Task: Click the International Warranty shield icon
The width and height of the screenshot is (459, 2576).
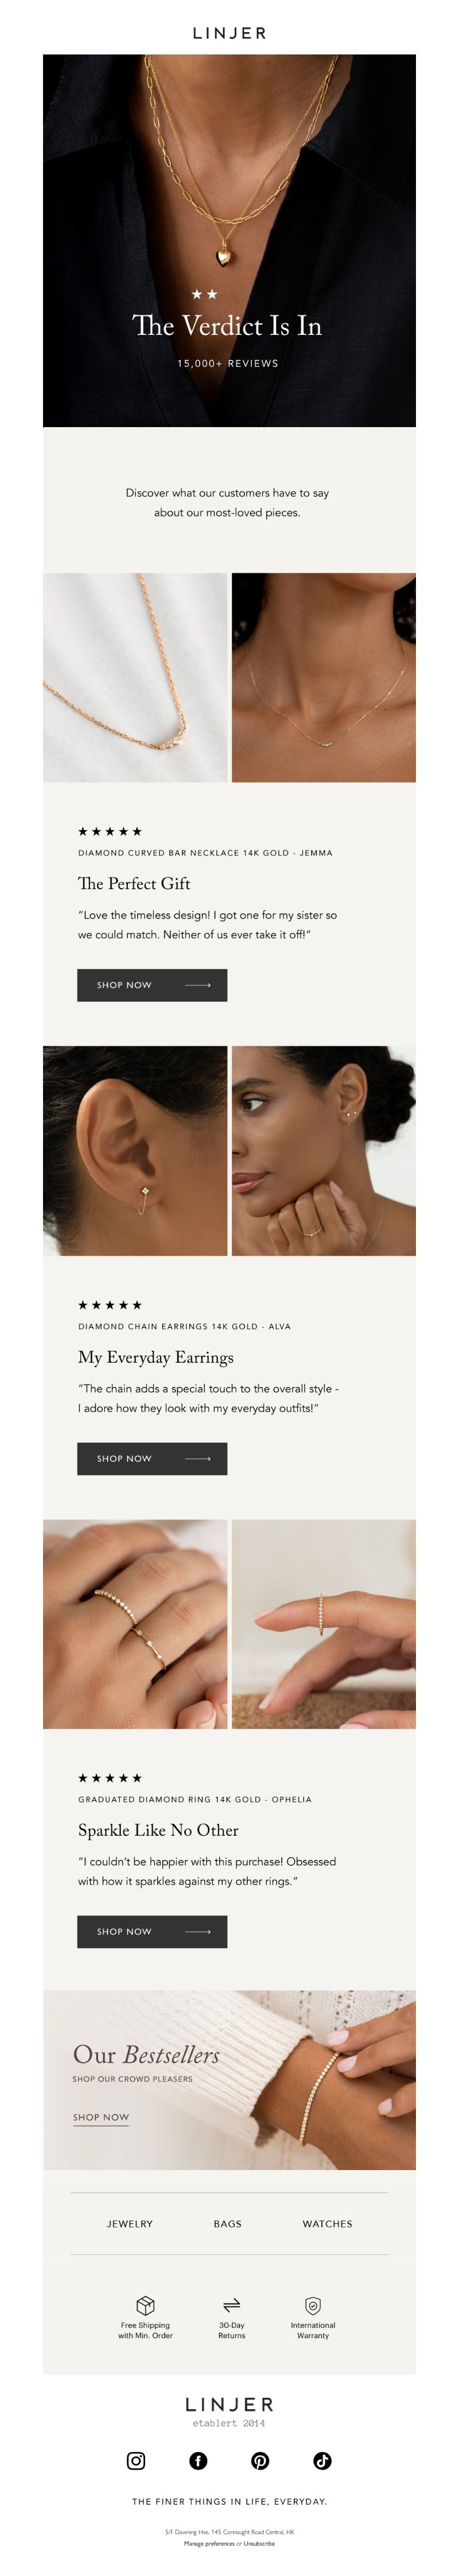Action: [313, 2305]
